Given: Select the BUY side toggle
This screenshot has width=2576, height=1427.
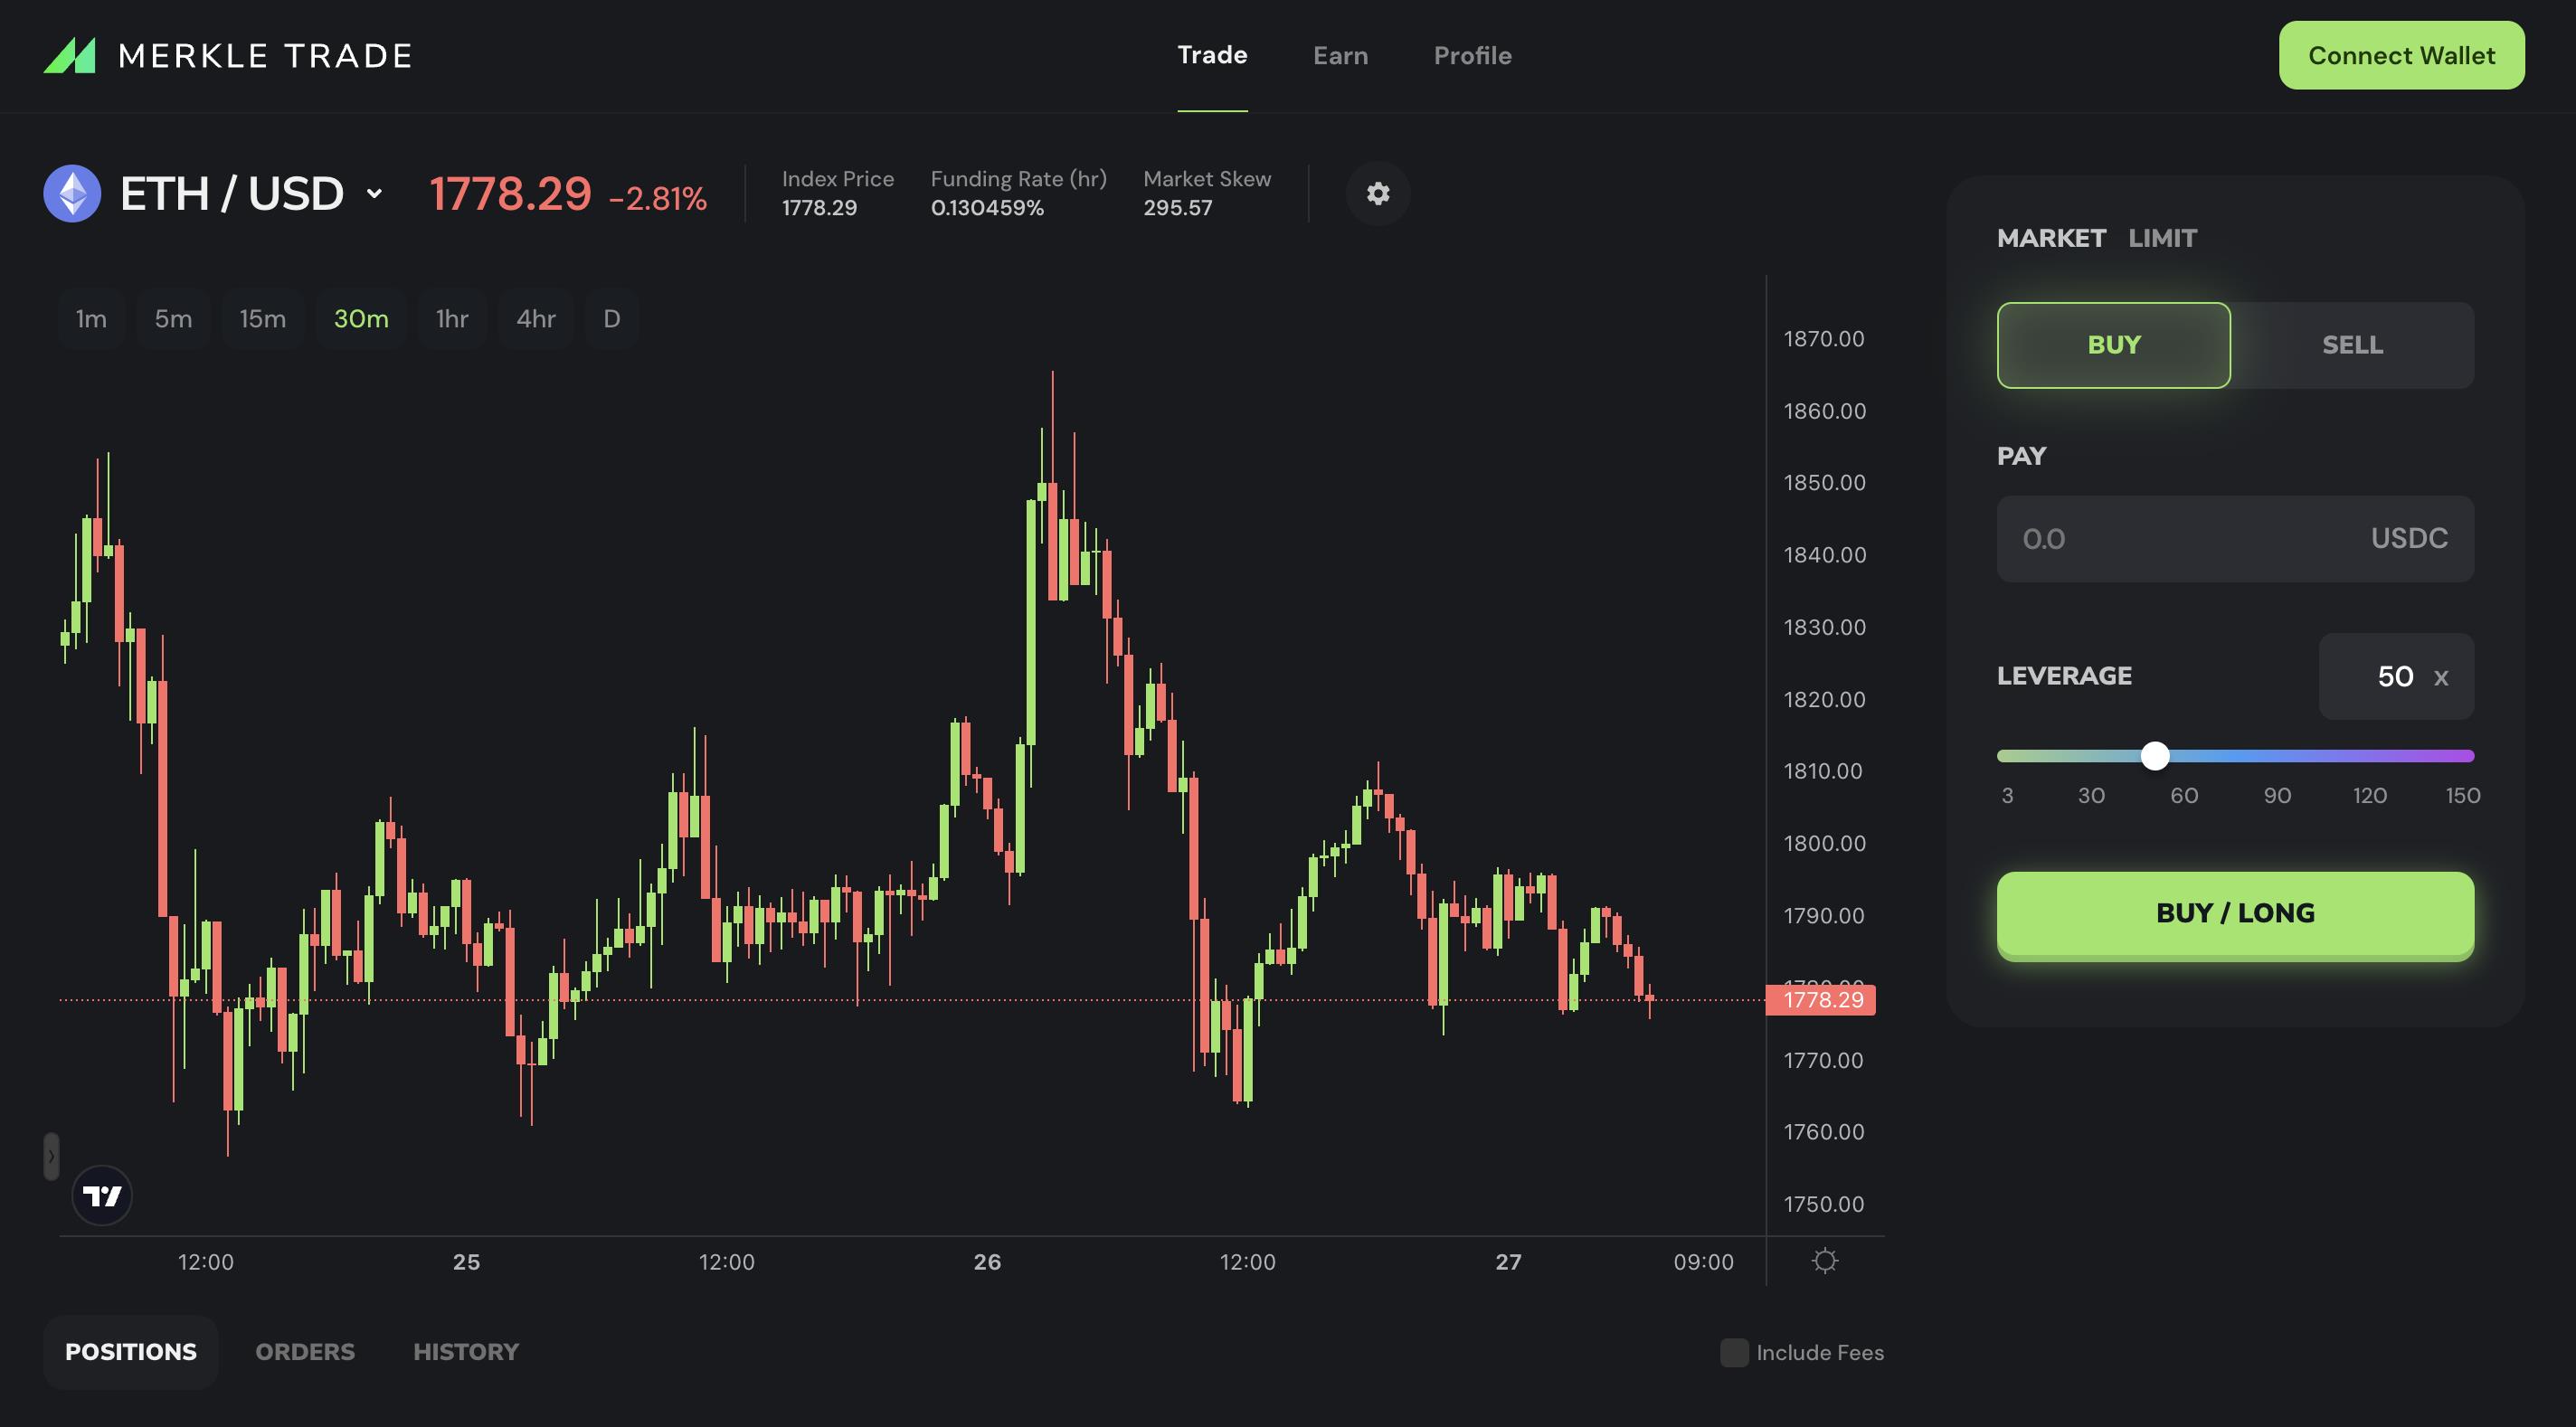Looking at the screenshot, I should [2113, 345].
